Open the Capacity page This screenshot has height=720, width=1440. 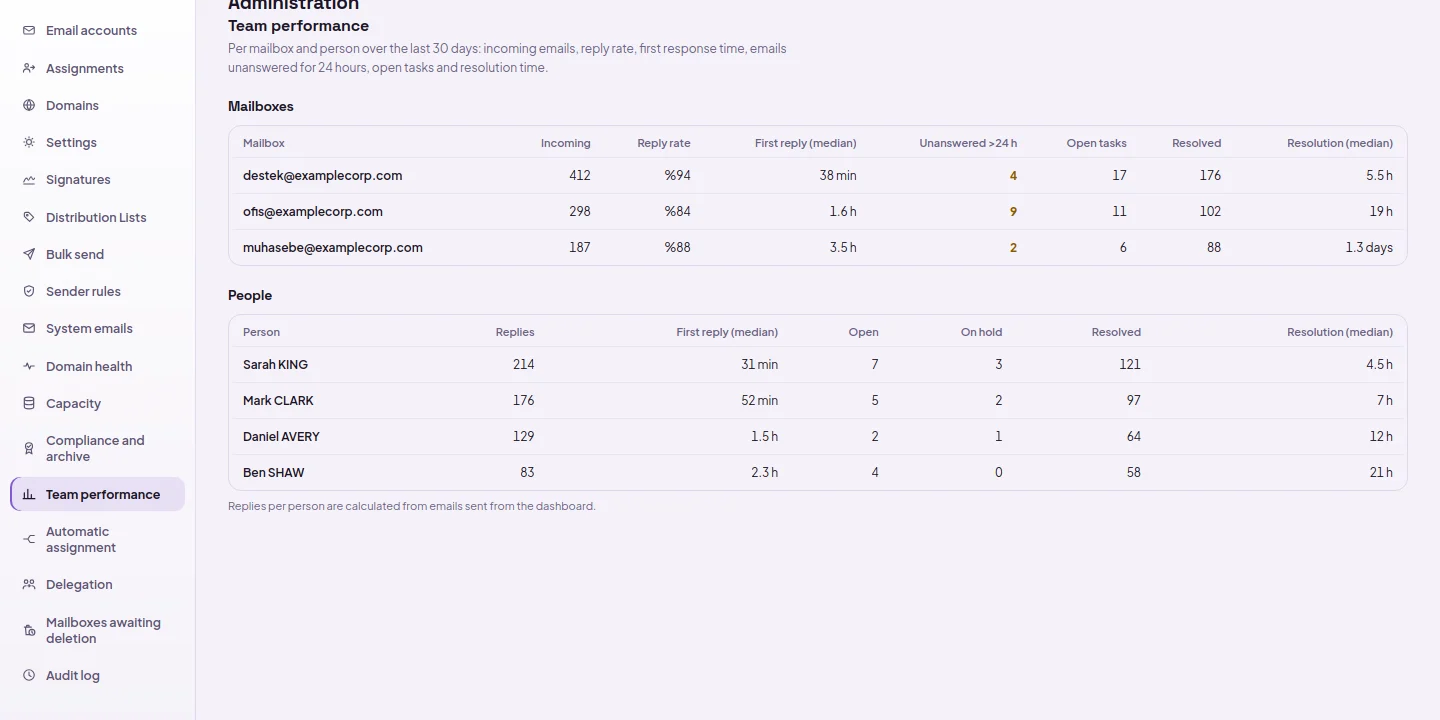tap(97, 403)
